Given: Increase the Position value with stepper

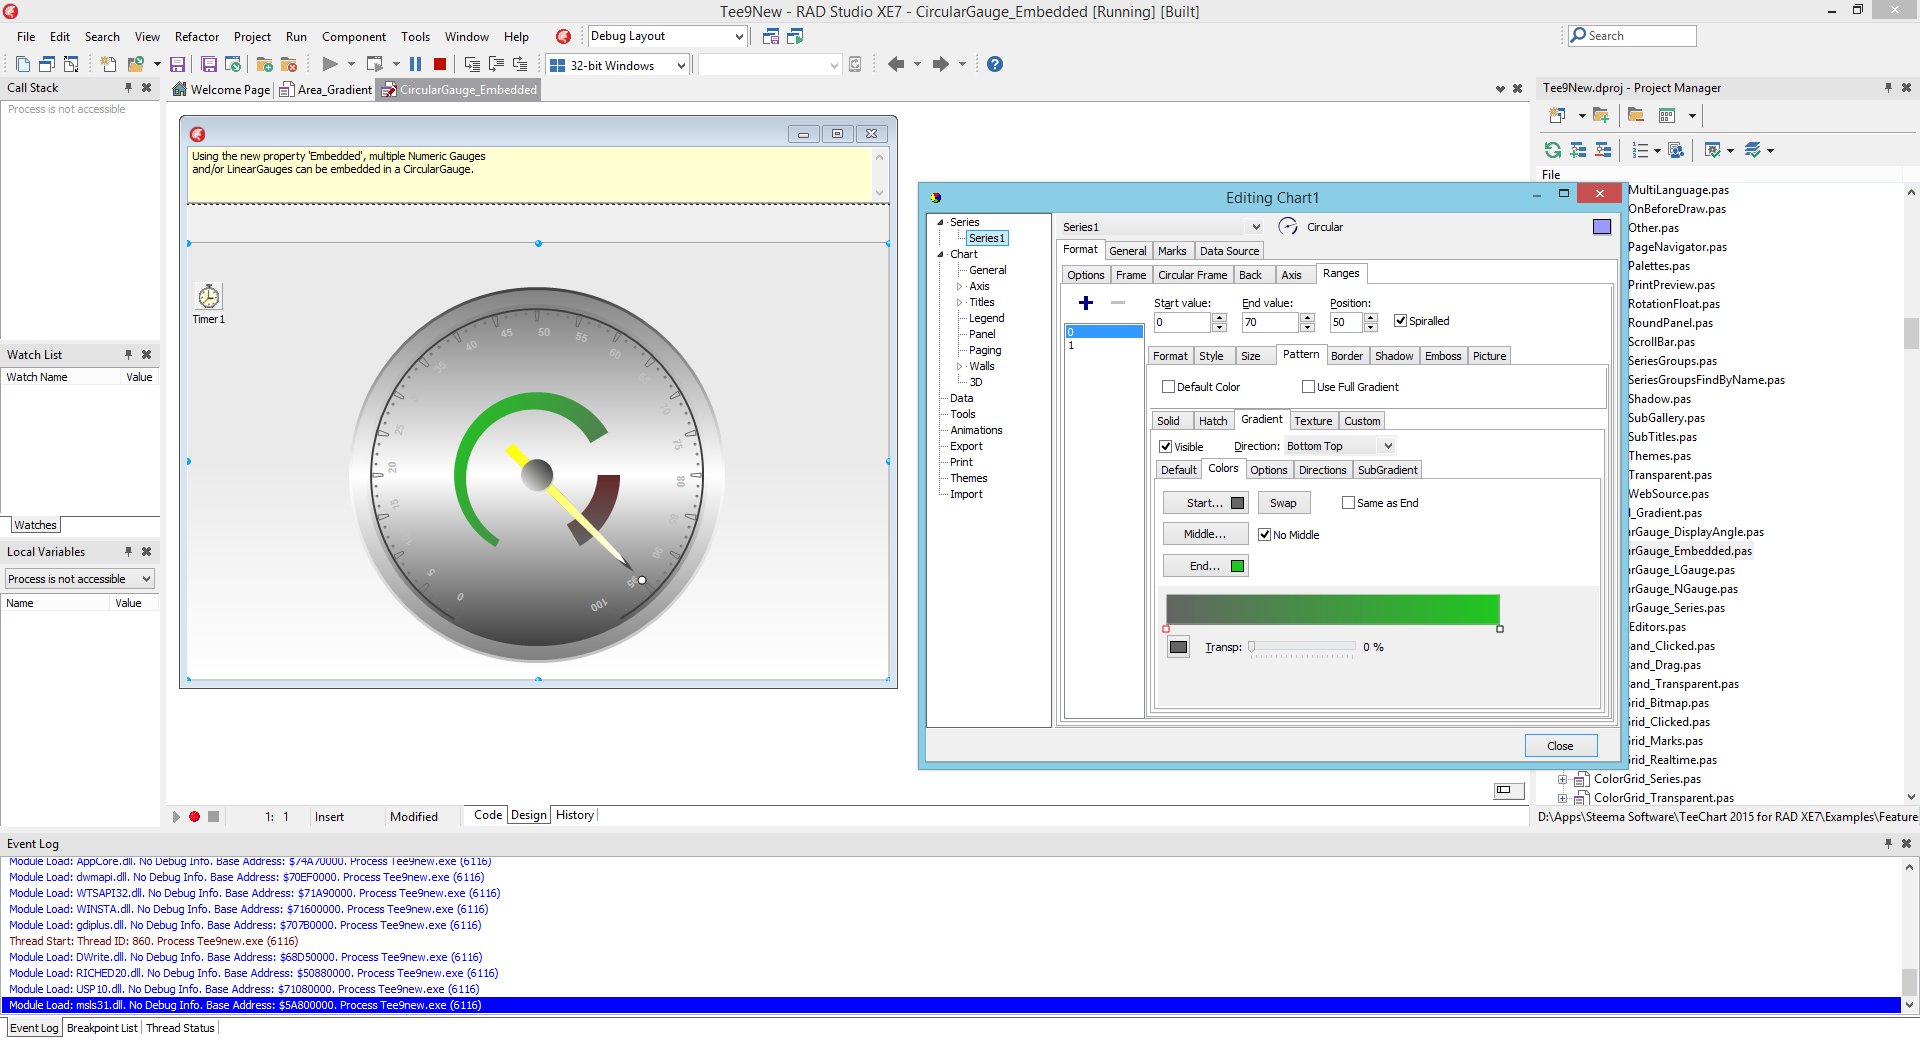Looking at the screenshot, I should pos(1371,318).
